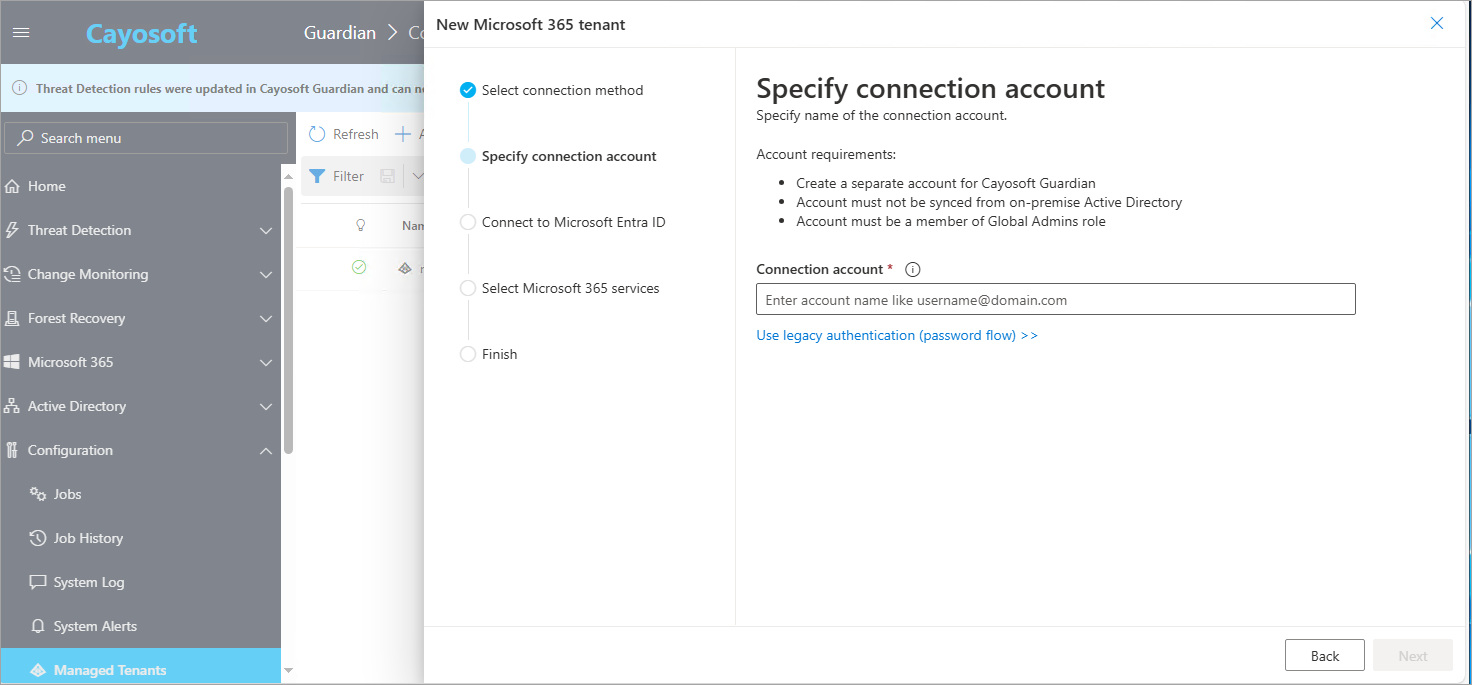The width and height of the screenshot is (1472, 685).
Task: Click the search magnifier icon
Action: click(x=25, y=138)
